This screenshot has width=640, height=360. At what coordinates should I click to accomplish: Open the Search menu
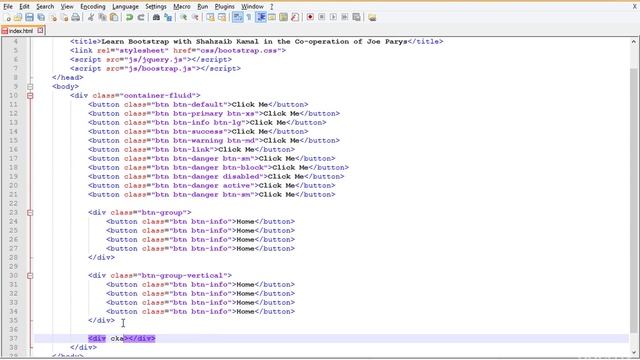click(x=45, y=7)
